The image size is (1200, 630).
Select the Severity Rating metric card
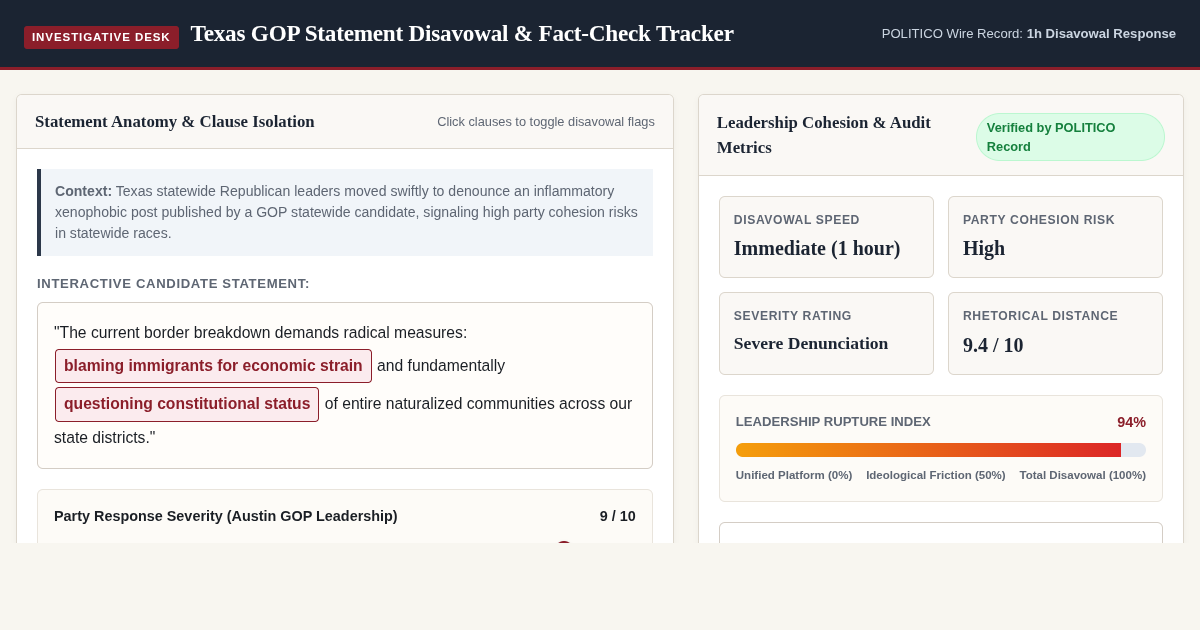[x=826, y=333]
